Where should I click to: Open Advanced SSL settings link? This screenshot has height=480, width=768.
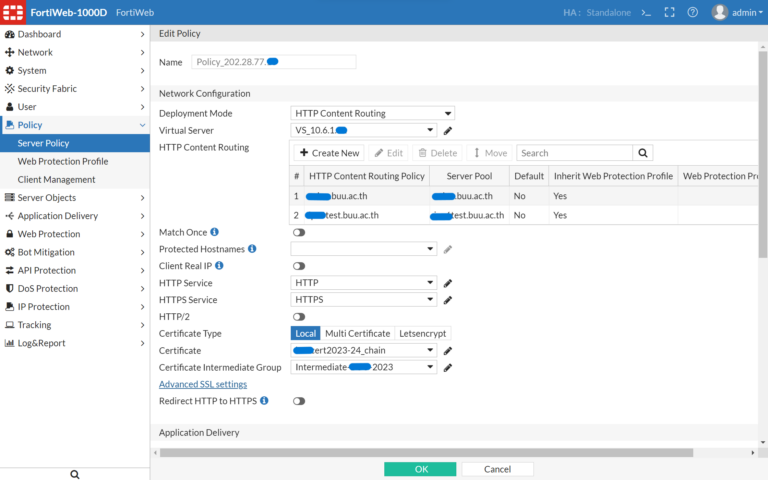tap(203, 384)
